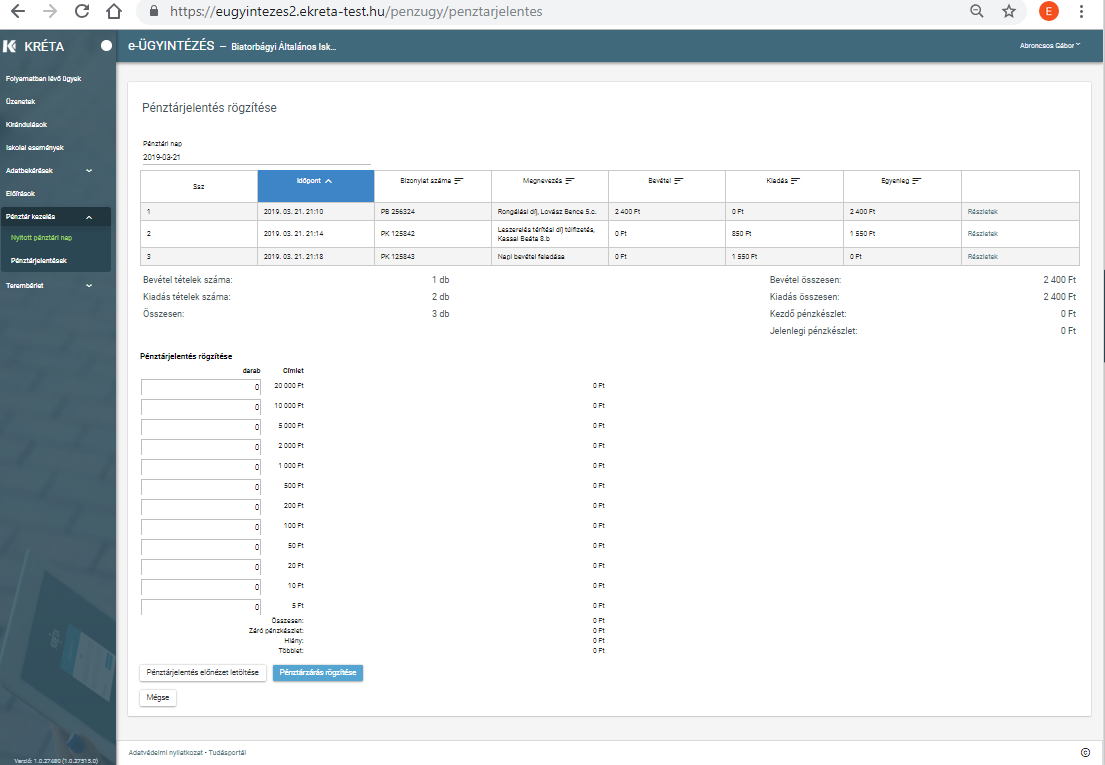
Task: Click the Pénztári nap date field
Action: click(257, 158)
